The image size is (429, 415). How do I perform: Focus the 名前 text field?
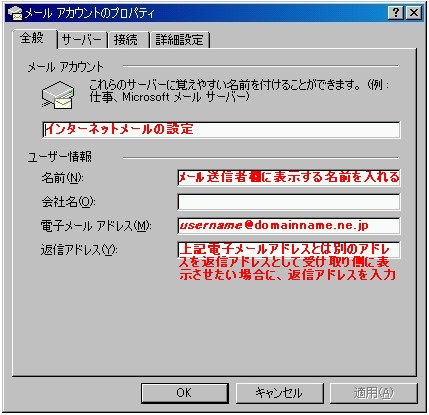click(289, 177)
